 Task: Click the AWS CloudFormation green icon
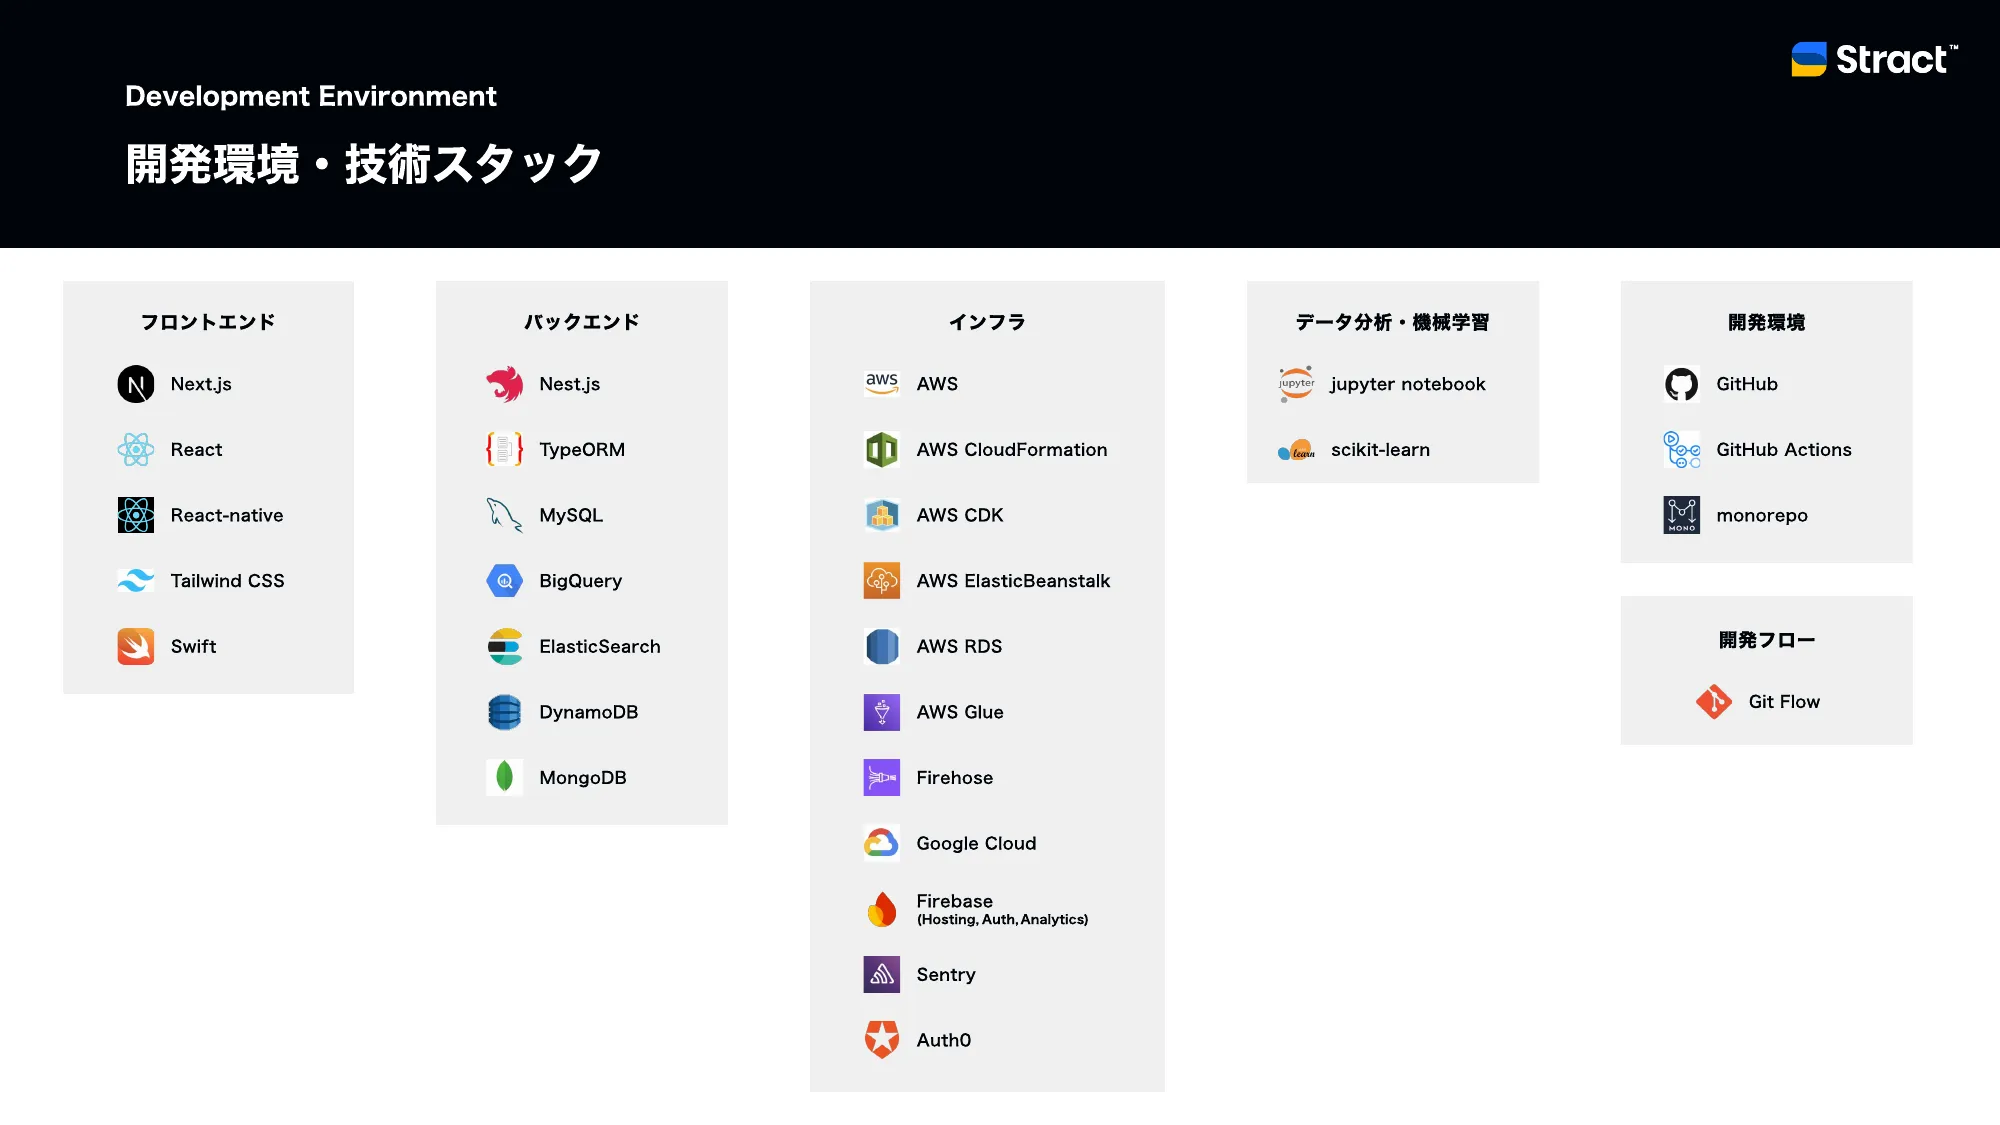coord(882,450)
